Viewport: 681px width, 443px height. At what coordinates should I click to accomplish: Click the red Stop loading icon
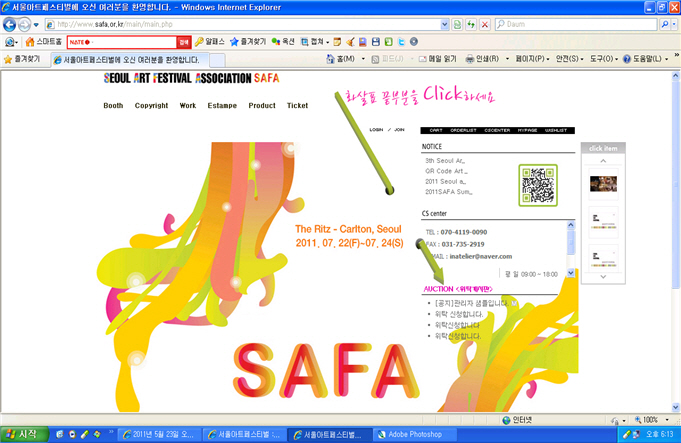[485, 23]
